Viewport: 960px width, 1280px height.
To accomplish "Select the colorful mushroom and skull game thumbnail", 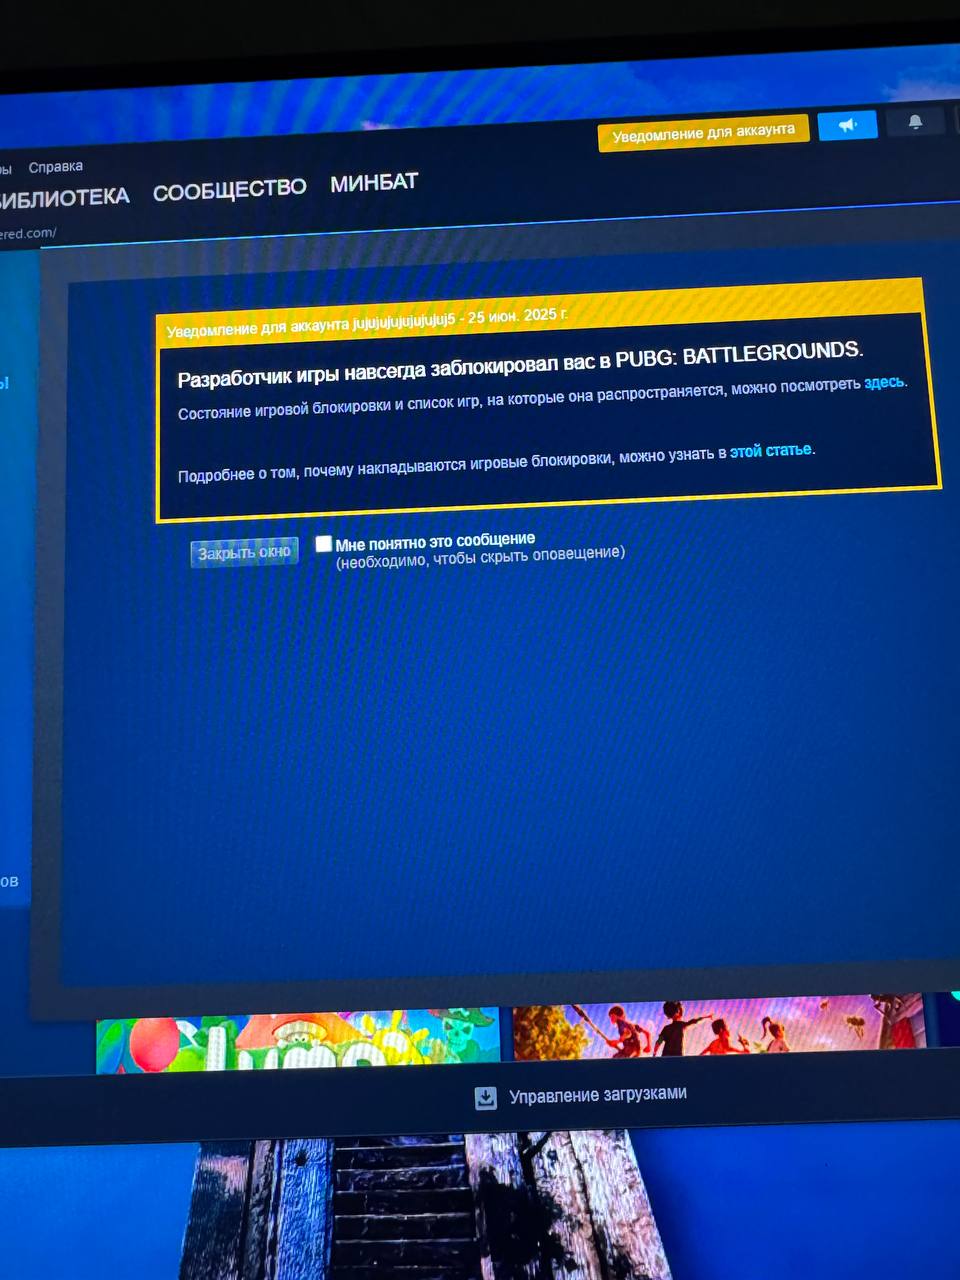I will coord(298,1039).
